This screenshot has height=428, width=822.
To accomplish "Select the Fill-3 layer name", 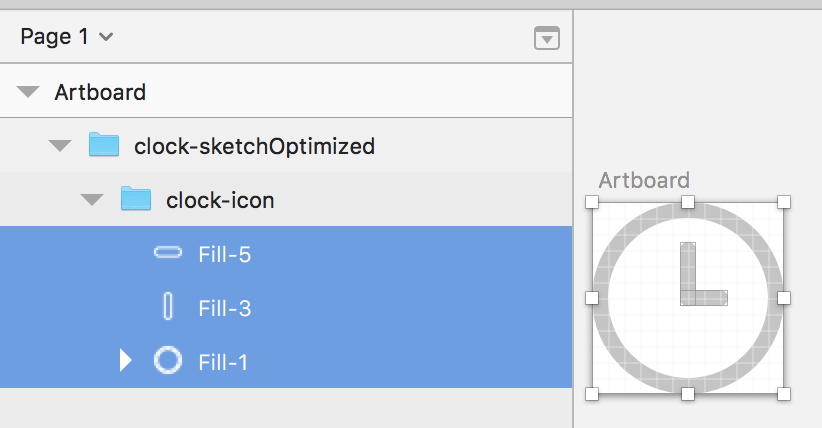I will (x=224, y=308).
